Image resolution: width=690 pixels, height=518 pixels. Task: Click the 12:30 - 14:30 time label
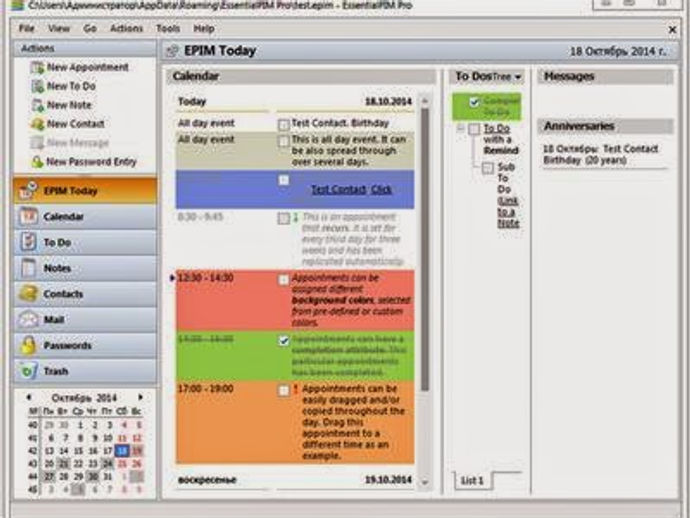(206, 278)
